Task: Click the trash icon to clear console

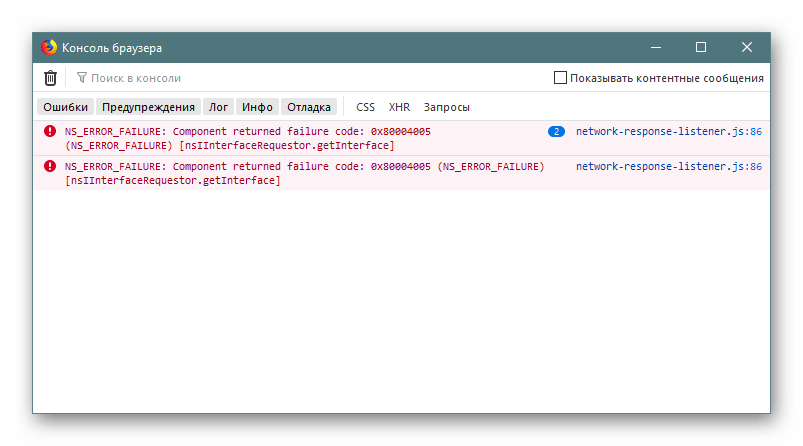Action: (x=50, y=78)
